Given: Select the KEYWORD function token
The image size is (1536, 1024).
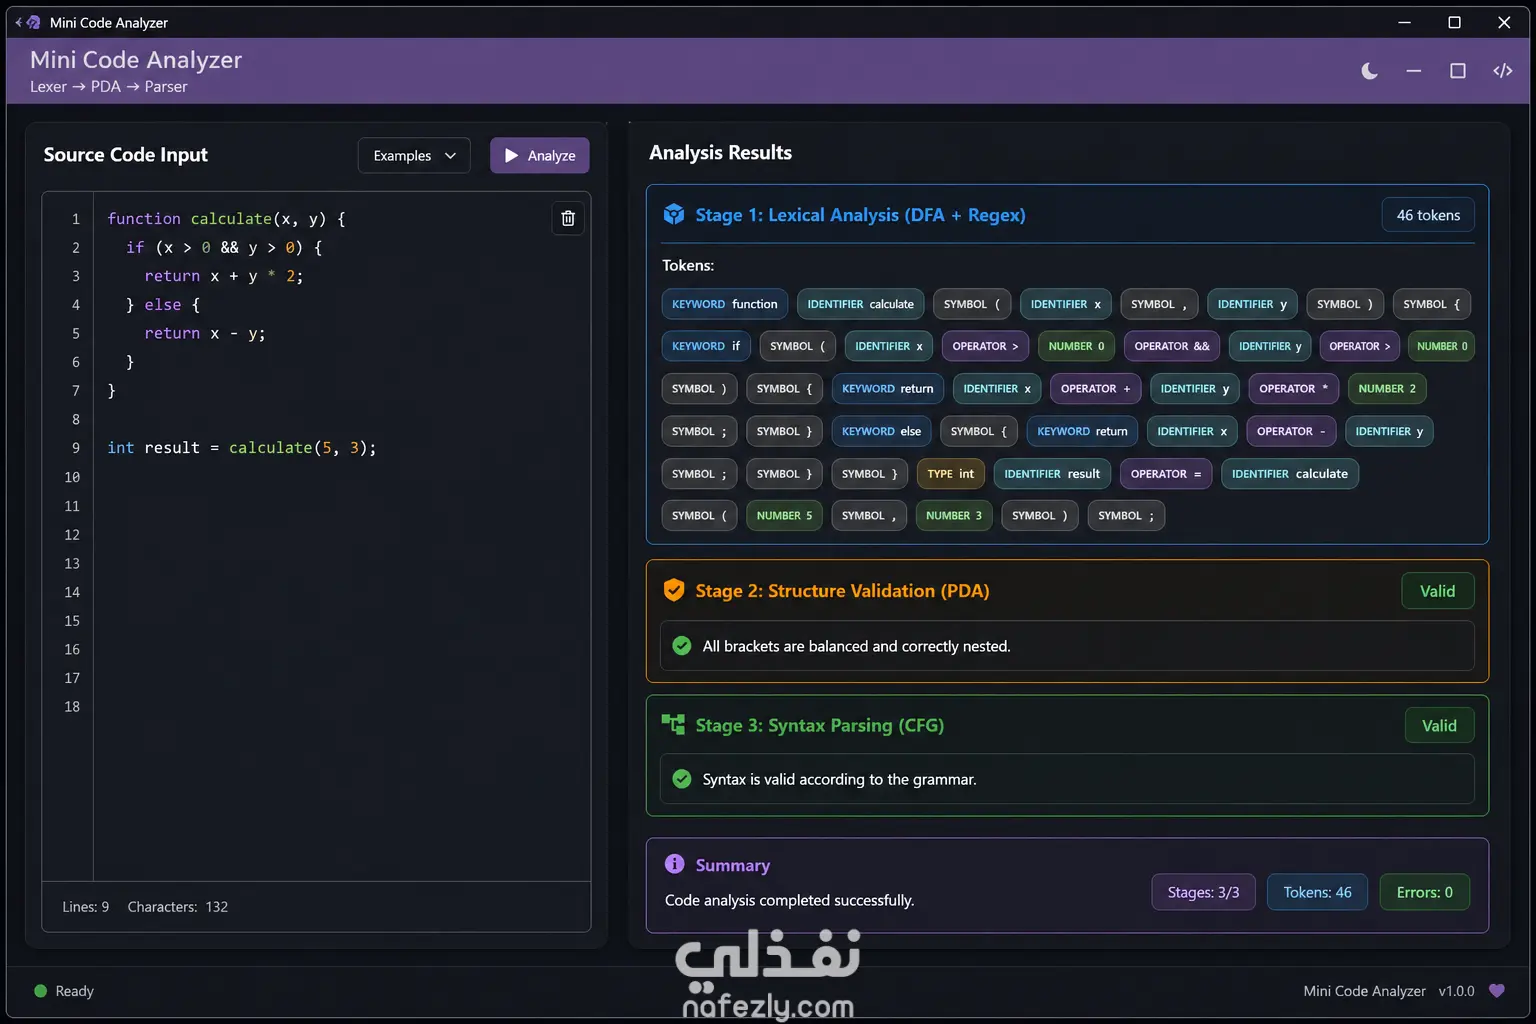Looking at the screenshot, I should pyautogui.click(x=725, y=304).
